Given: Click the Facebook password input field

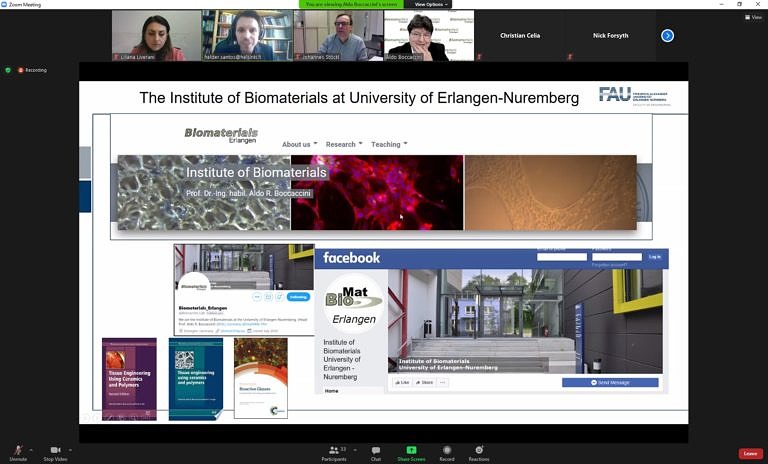Looking at the screenshot, I should point(617,257).
